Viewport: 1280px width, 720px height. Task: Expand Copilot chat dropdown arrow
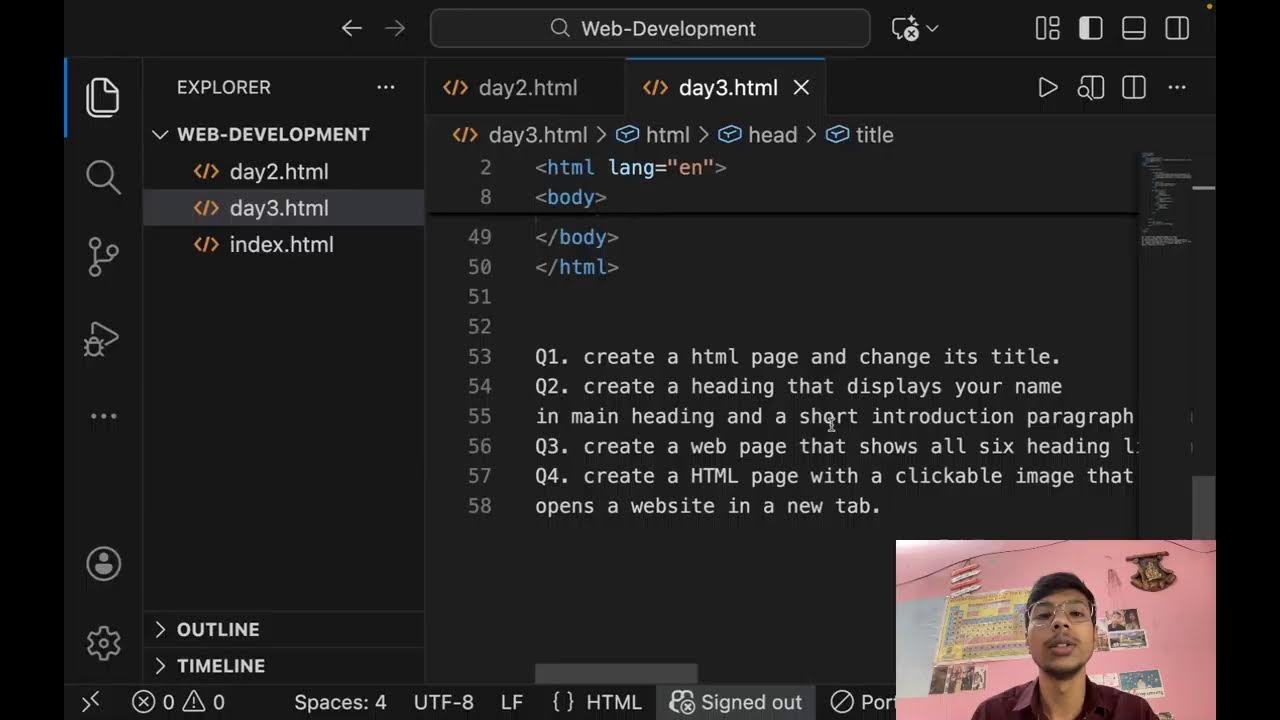tap(933, 28)
